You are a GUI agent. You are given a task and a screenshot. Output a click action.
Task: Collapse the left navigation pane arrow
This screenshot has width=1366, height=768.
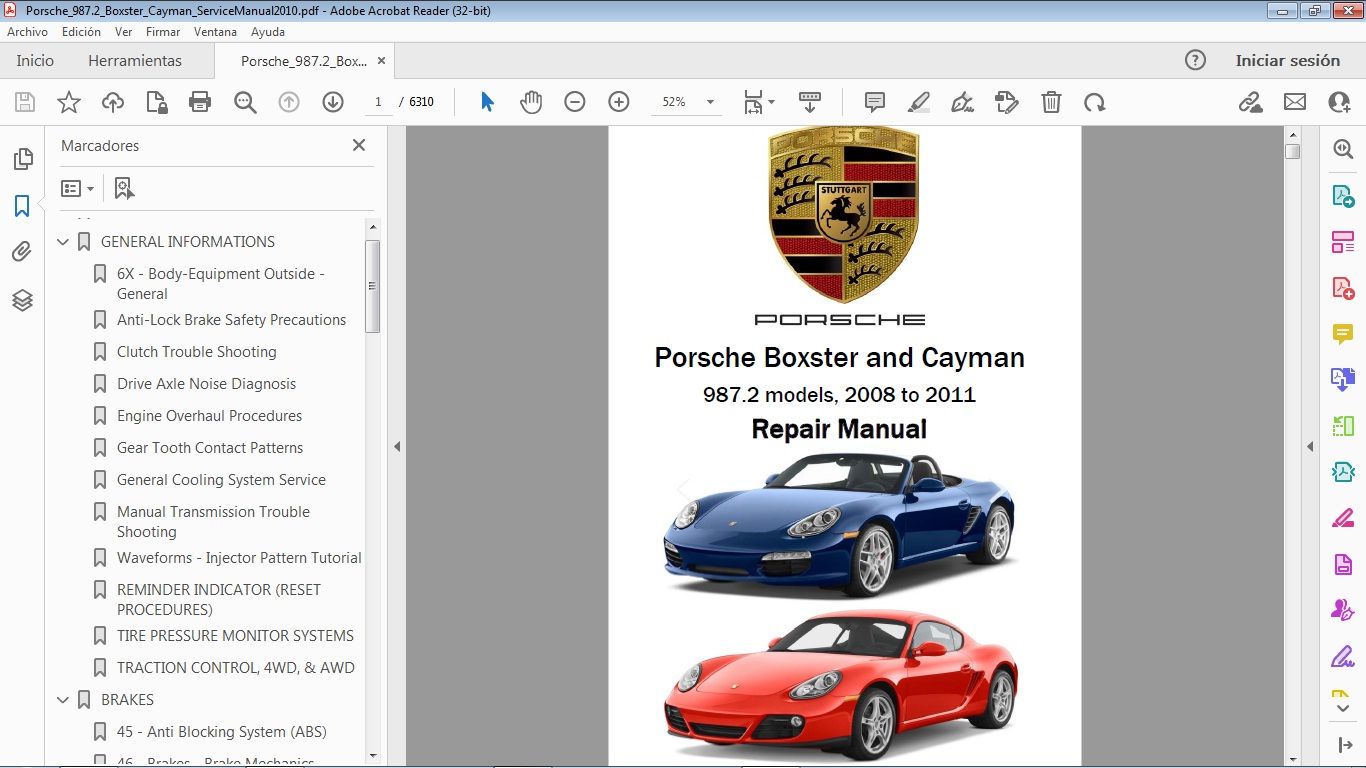pyautogui.click(x=397, y=447)
